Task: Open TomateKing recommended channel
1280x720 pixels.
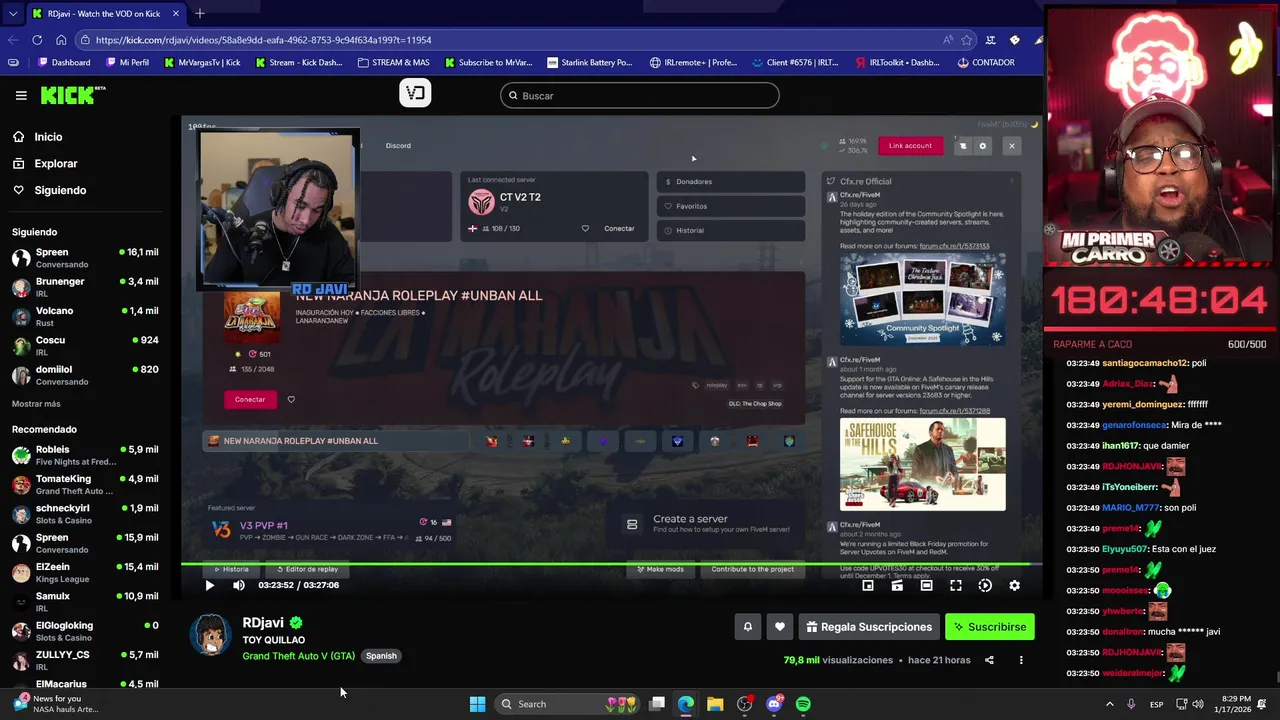Action: pos(85,485)
